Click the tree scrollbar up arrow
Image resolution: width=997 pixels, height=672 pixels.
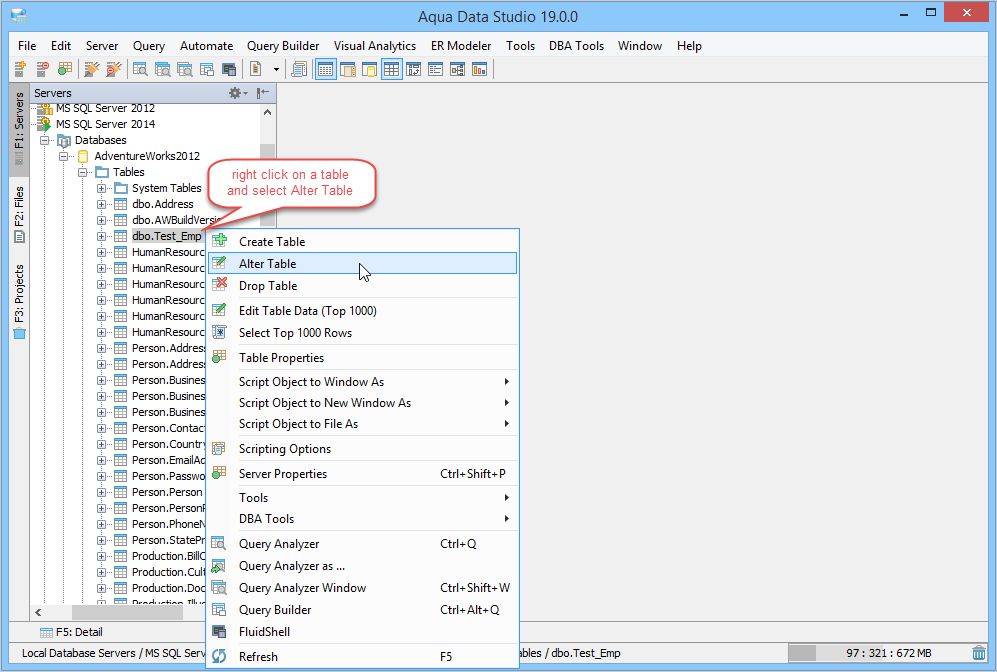pos(268,112)
